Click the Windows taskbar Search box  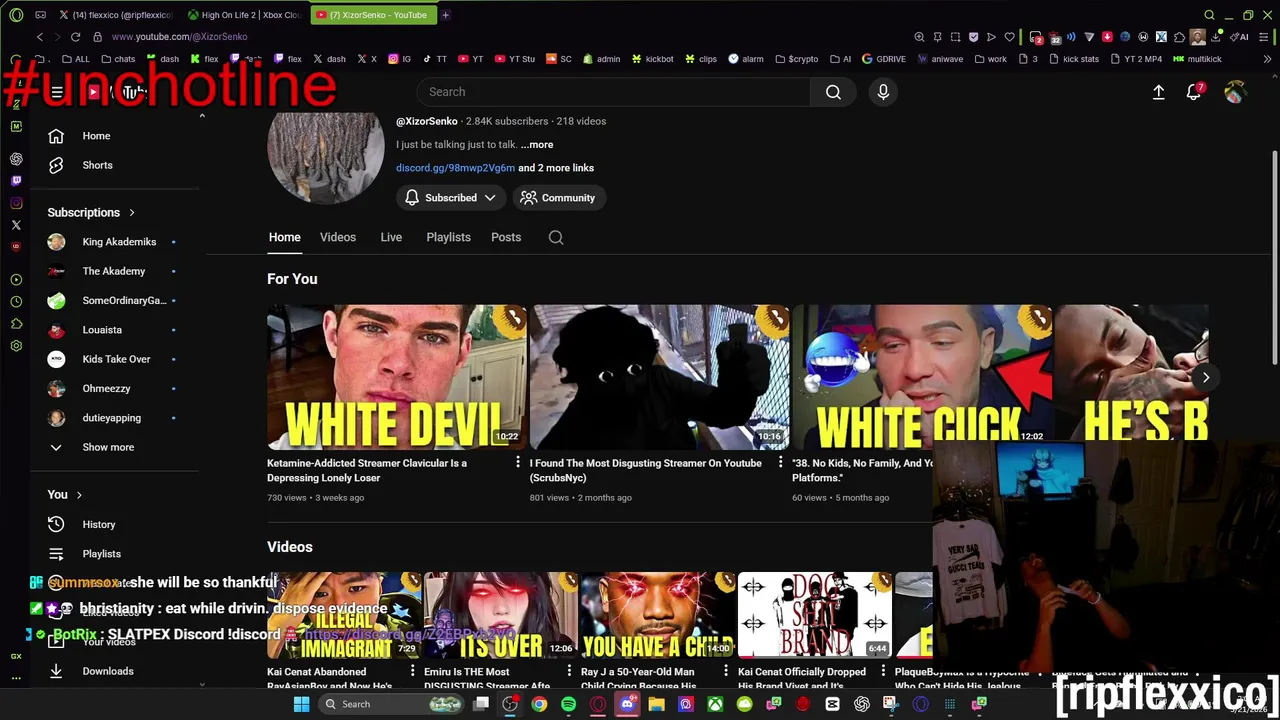click(390, 704)
